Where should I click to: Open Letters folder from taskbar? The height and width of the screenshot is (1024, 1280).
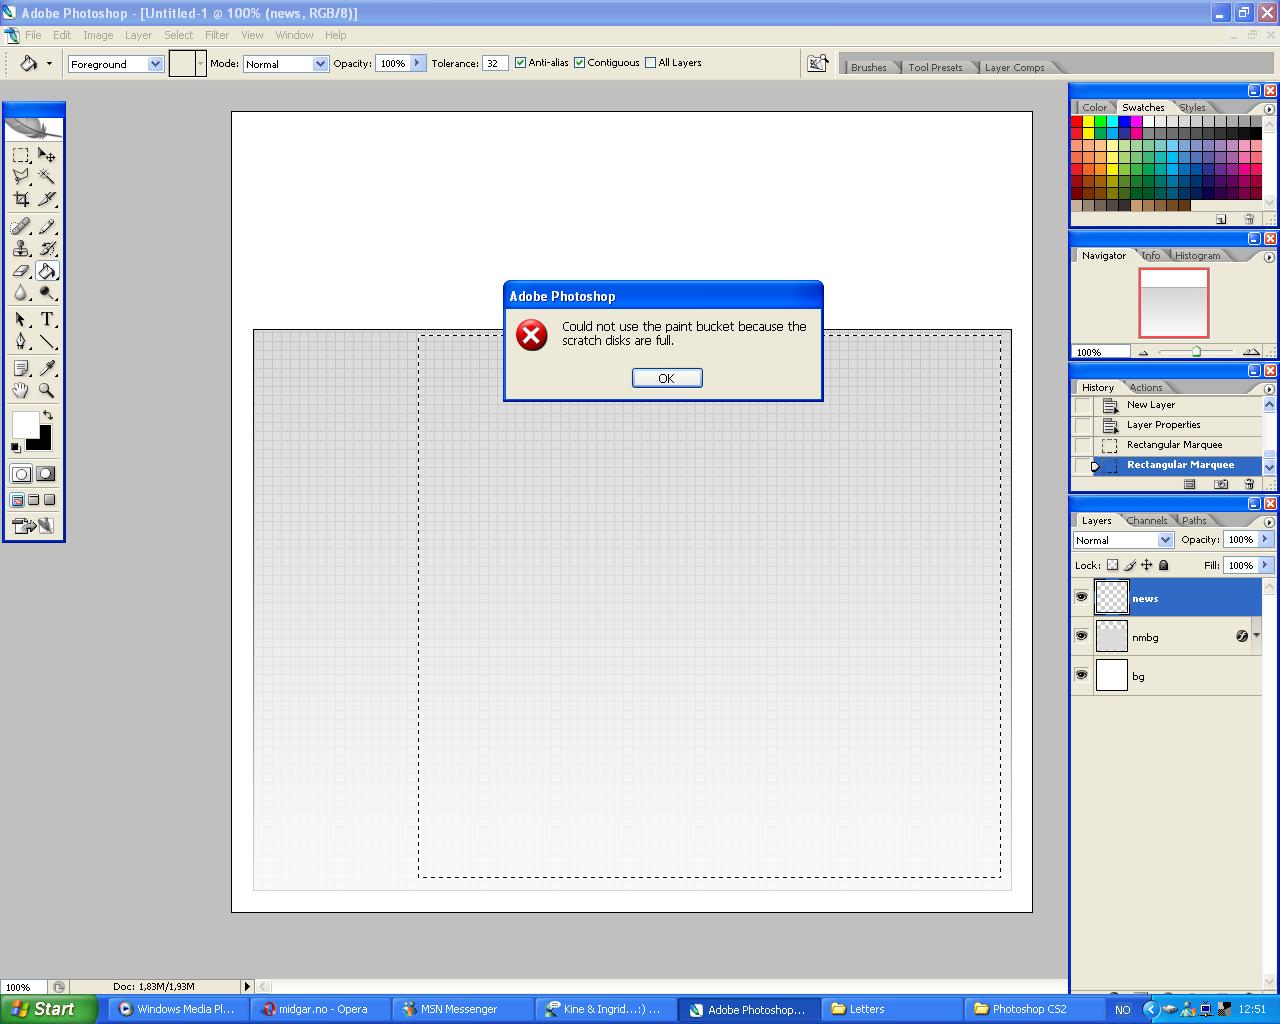coord(892,1009)
